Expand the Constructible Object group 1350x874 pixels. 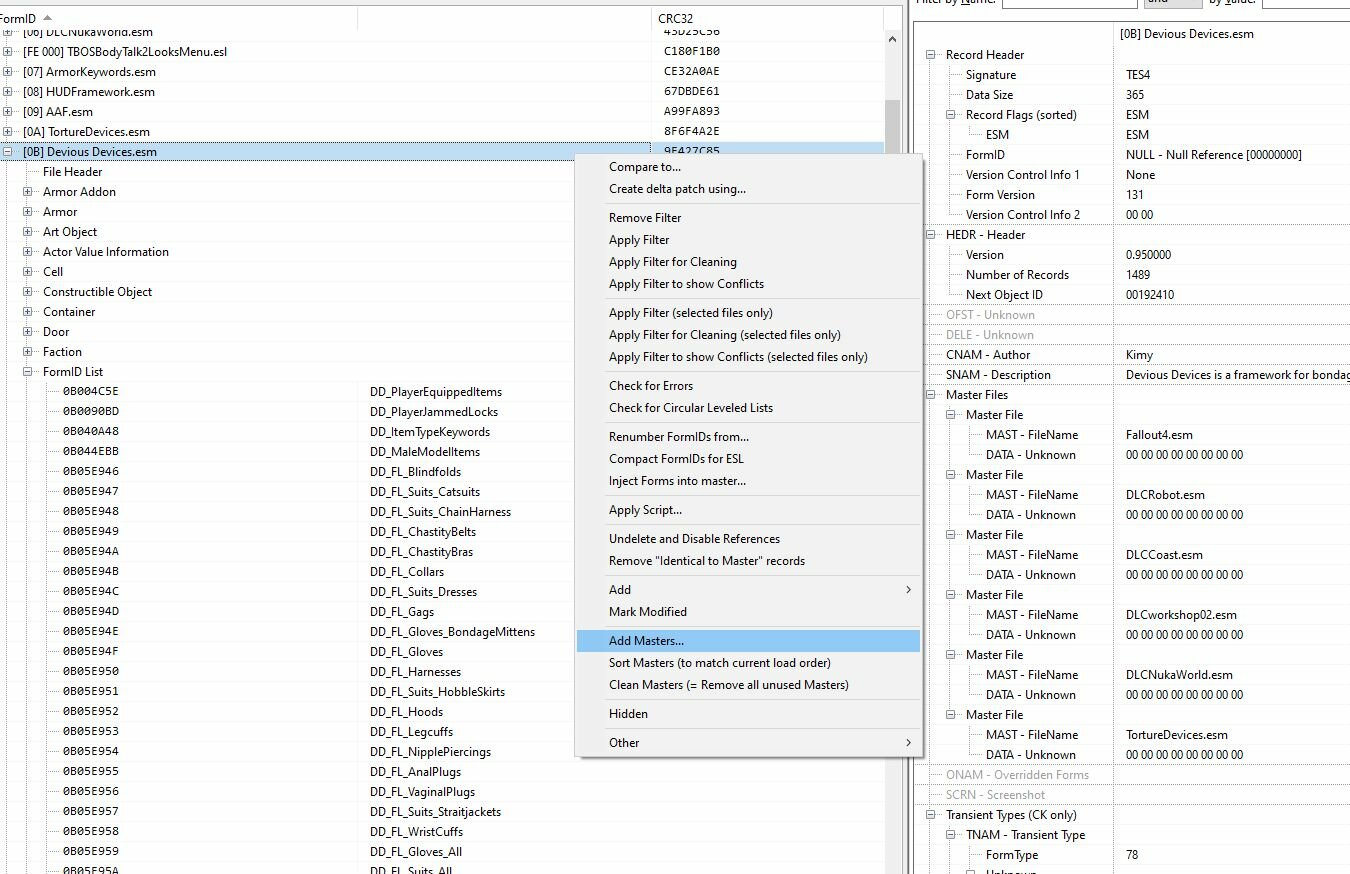point(28,292)
